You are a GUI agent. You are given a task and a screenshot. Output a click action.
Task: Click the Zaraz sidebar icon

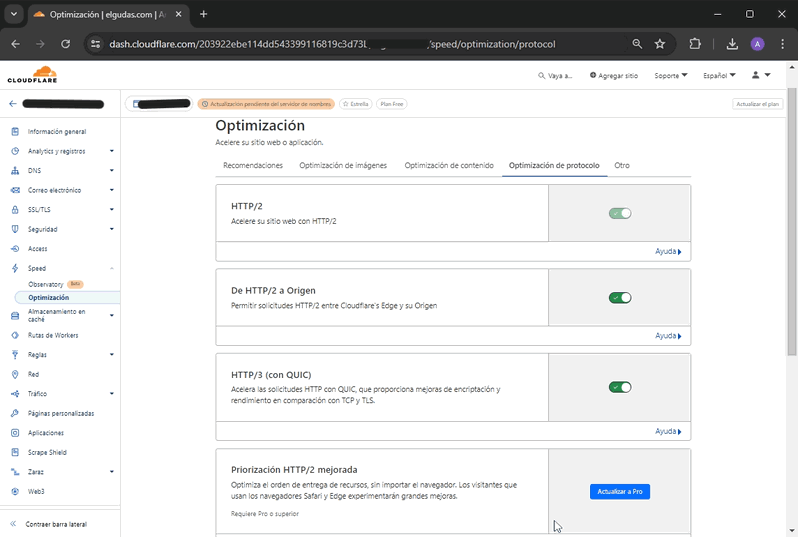point(15,472)
